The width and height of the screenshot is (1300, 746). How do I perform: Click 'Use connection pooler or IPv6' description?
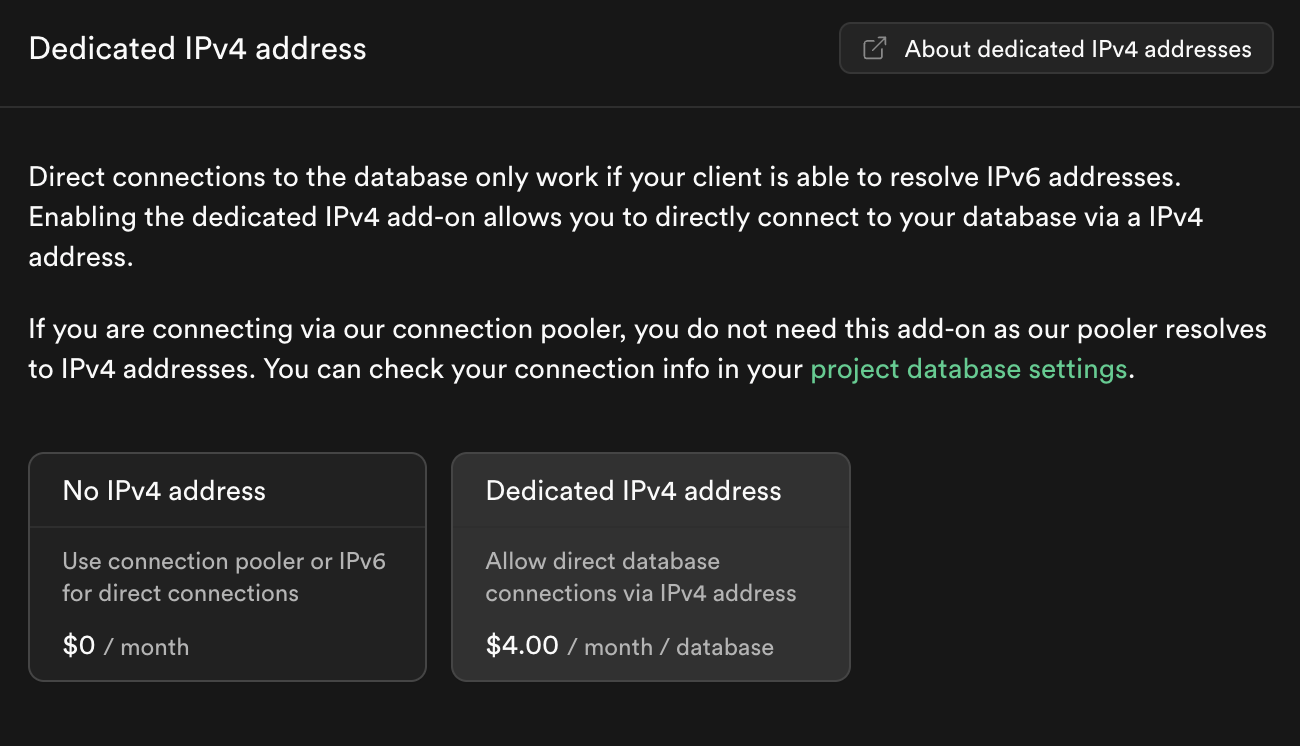224,561
